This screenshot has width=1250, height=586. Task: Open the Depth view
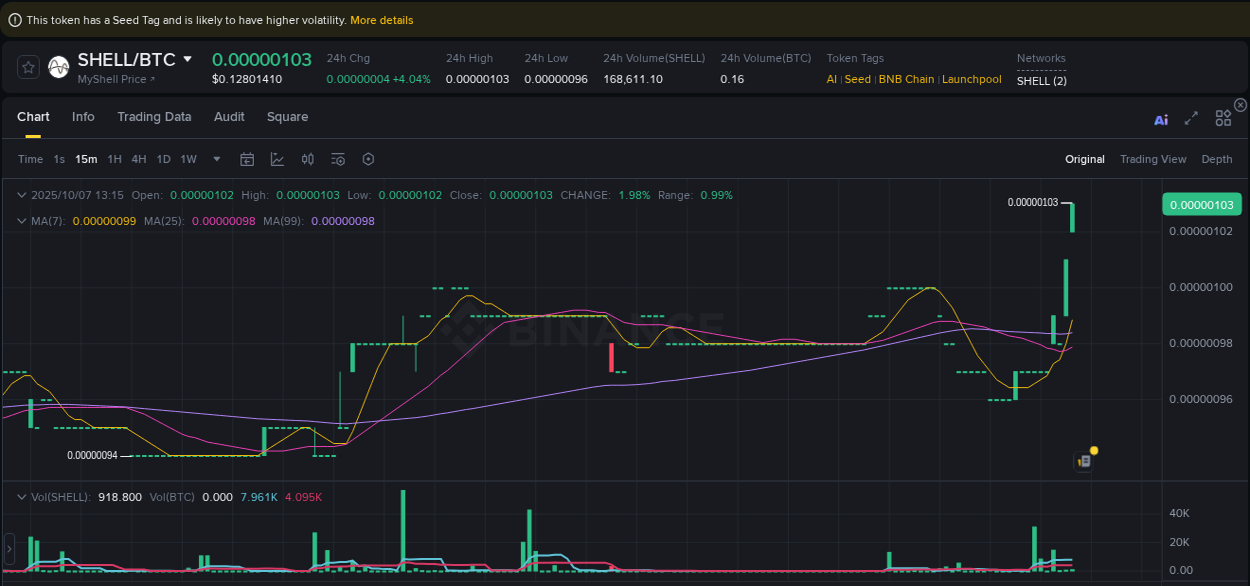click(1216, 159)
